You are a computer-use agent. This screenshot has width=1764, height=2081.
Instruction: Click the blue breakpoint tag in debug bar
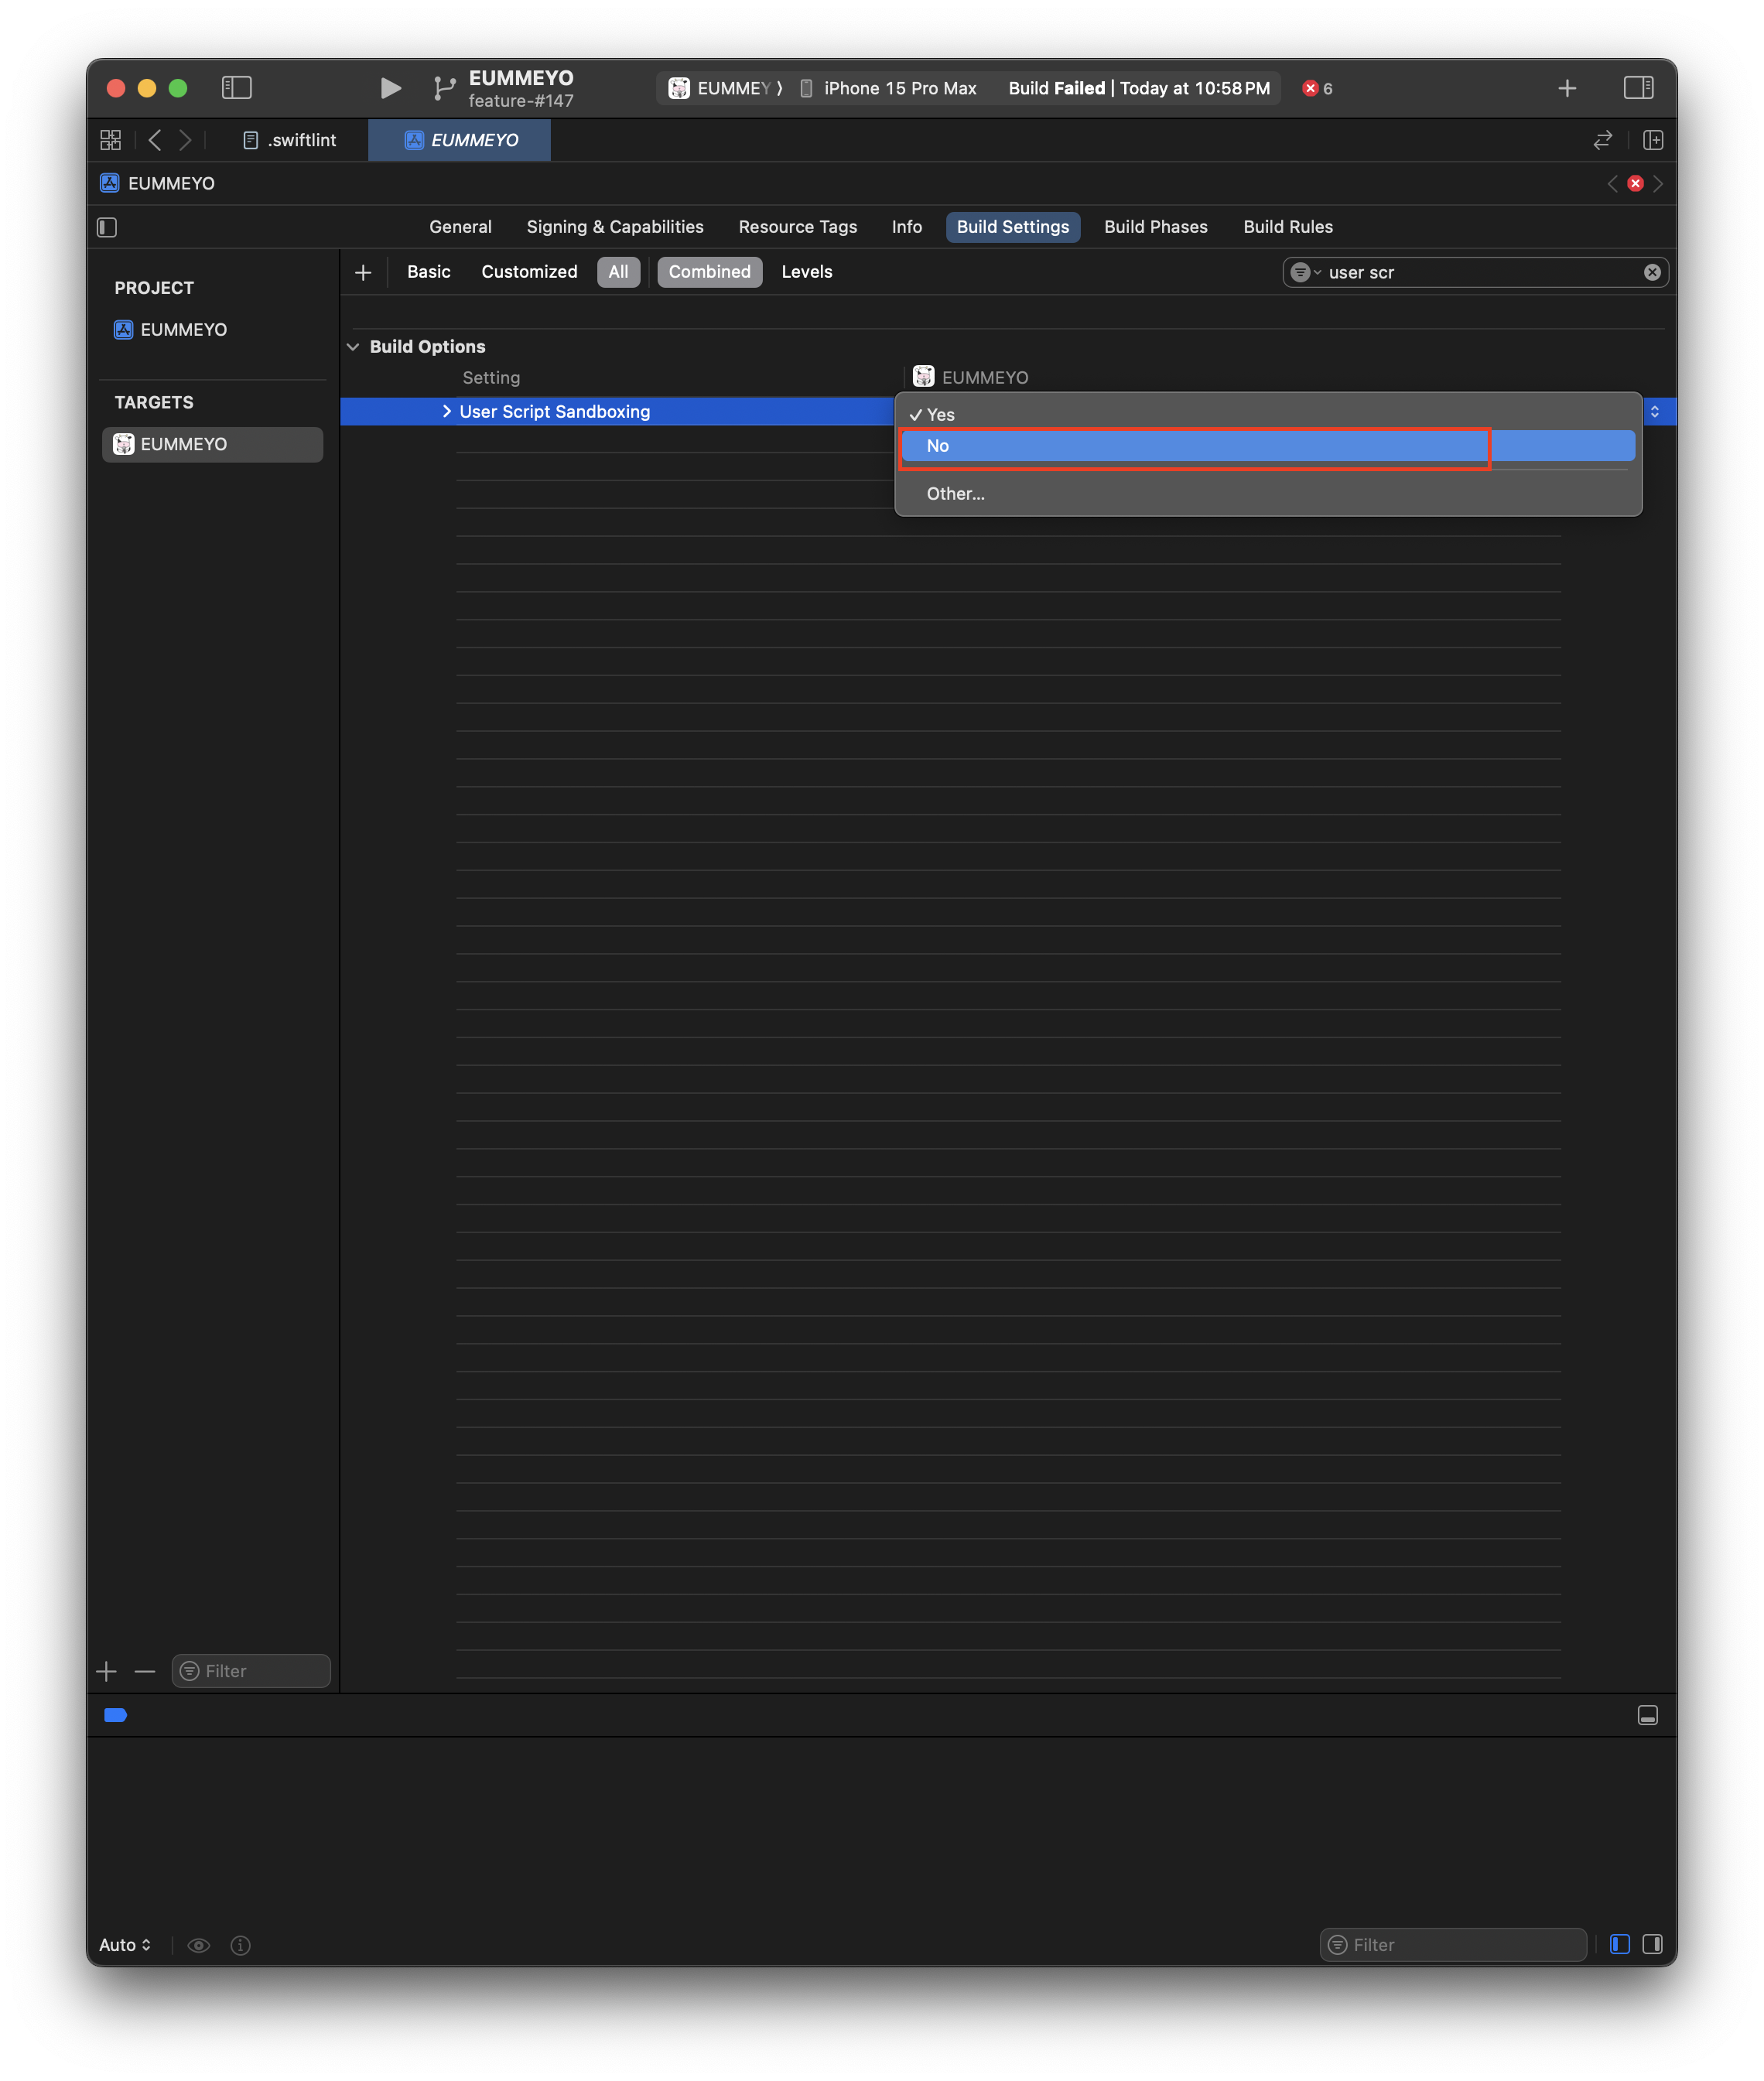(116, 1715)
